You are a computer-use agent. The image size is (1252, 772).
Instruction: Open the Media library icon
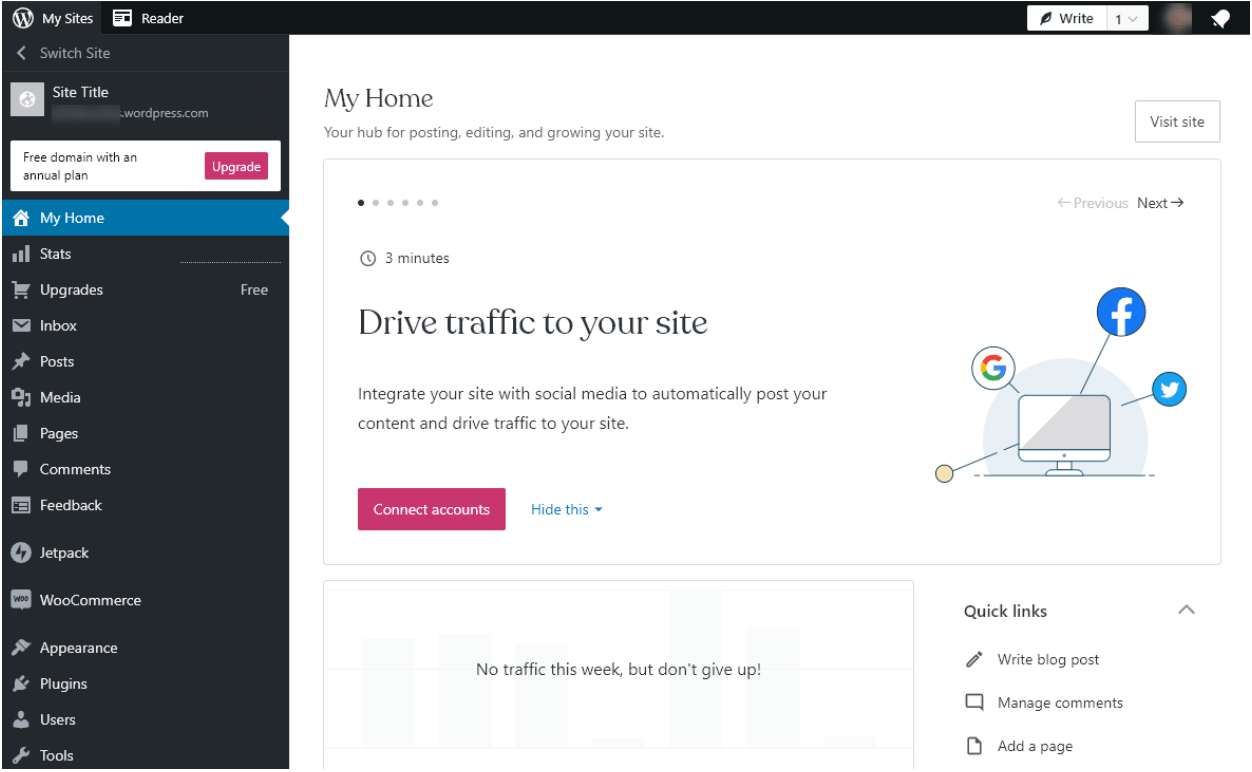[x=21, y=397]
